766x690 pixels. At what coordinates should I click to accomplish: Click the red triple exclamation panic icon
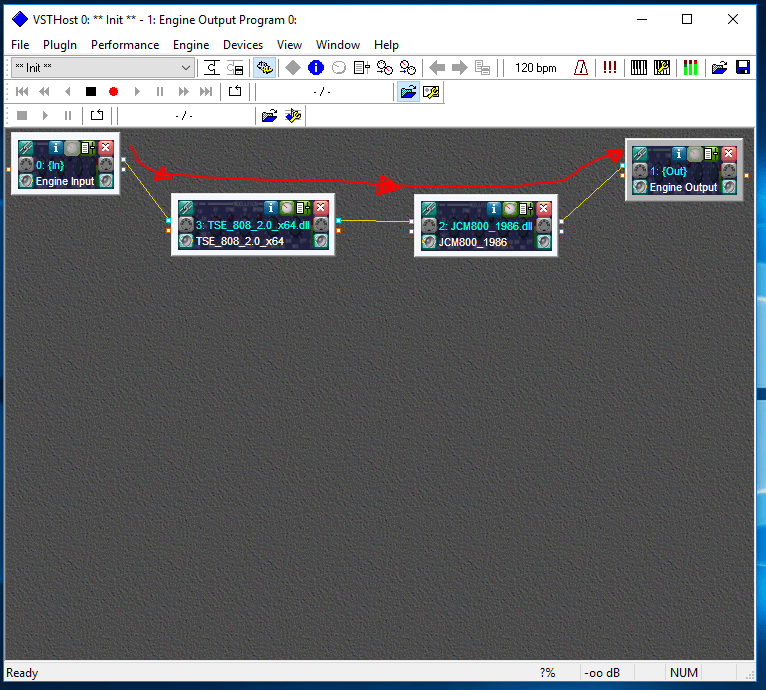[x=610, y=67]
